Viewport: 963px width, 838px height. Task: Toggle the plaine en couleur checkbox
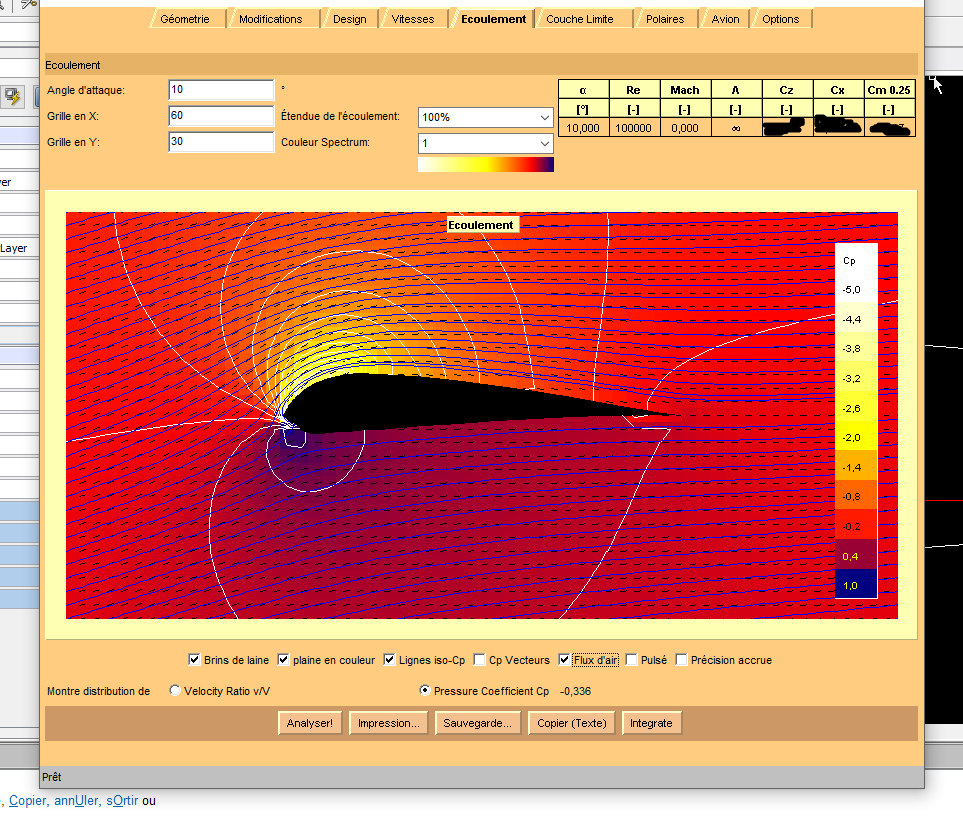283,660
